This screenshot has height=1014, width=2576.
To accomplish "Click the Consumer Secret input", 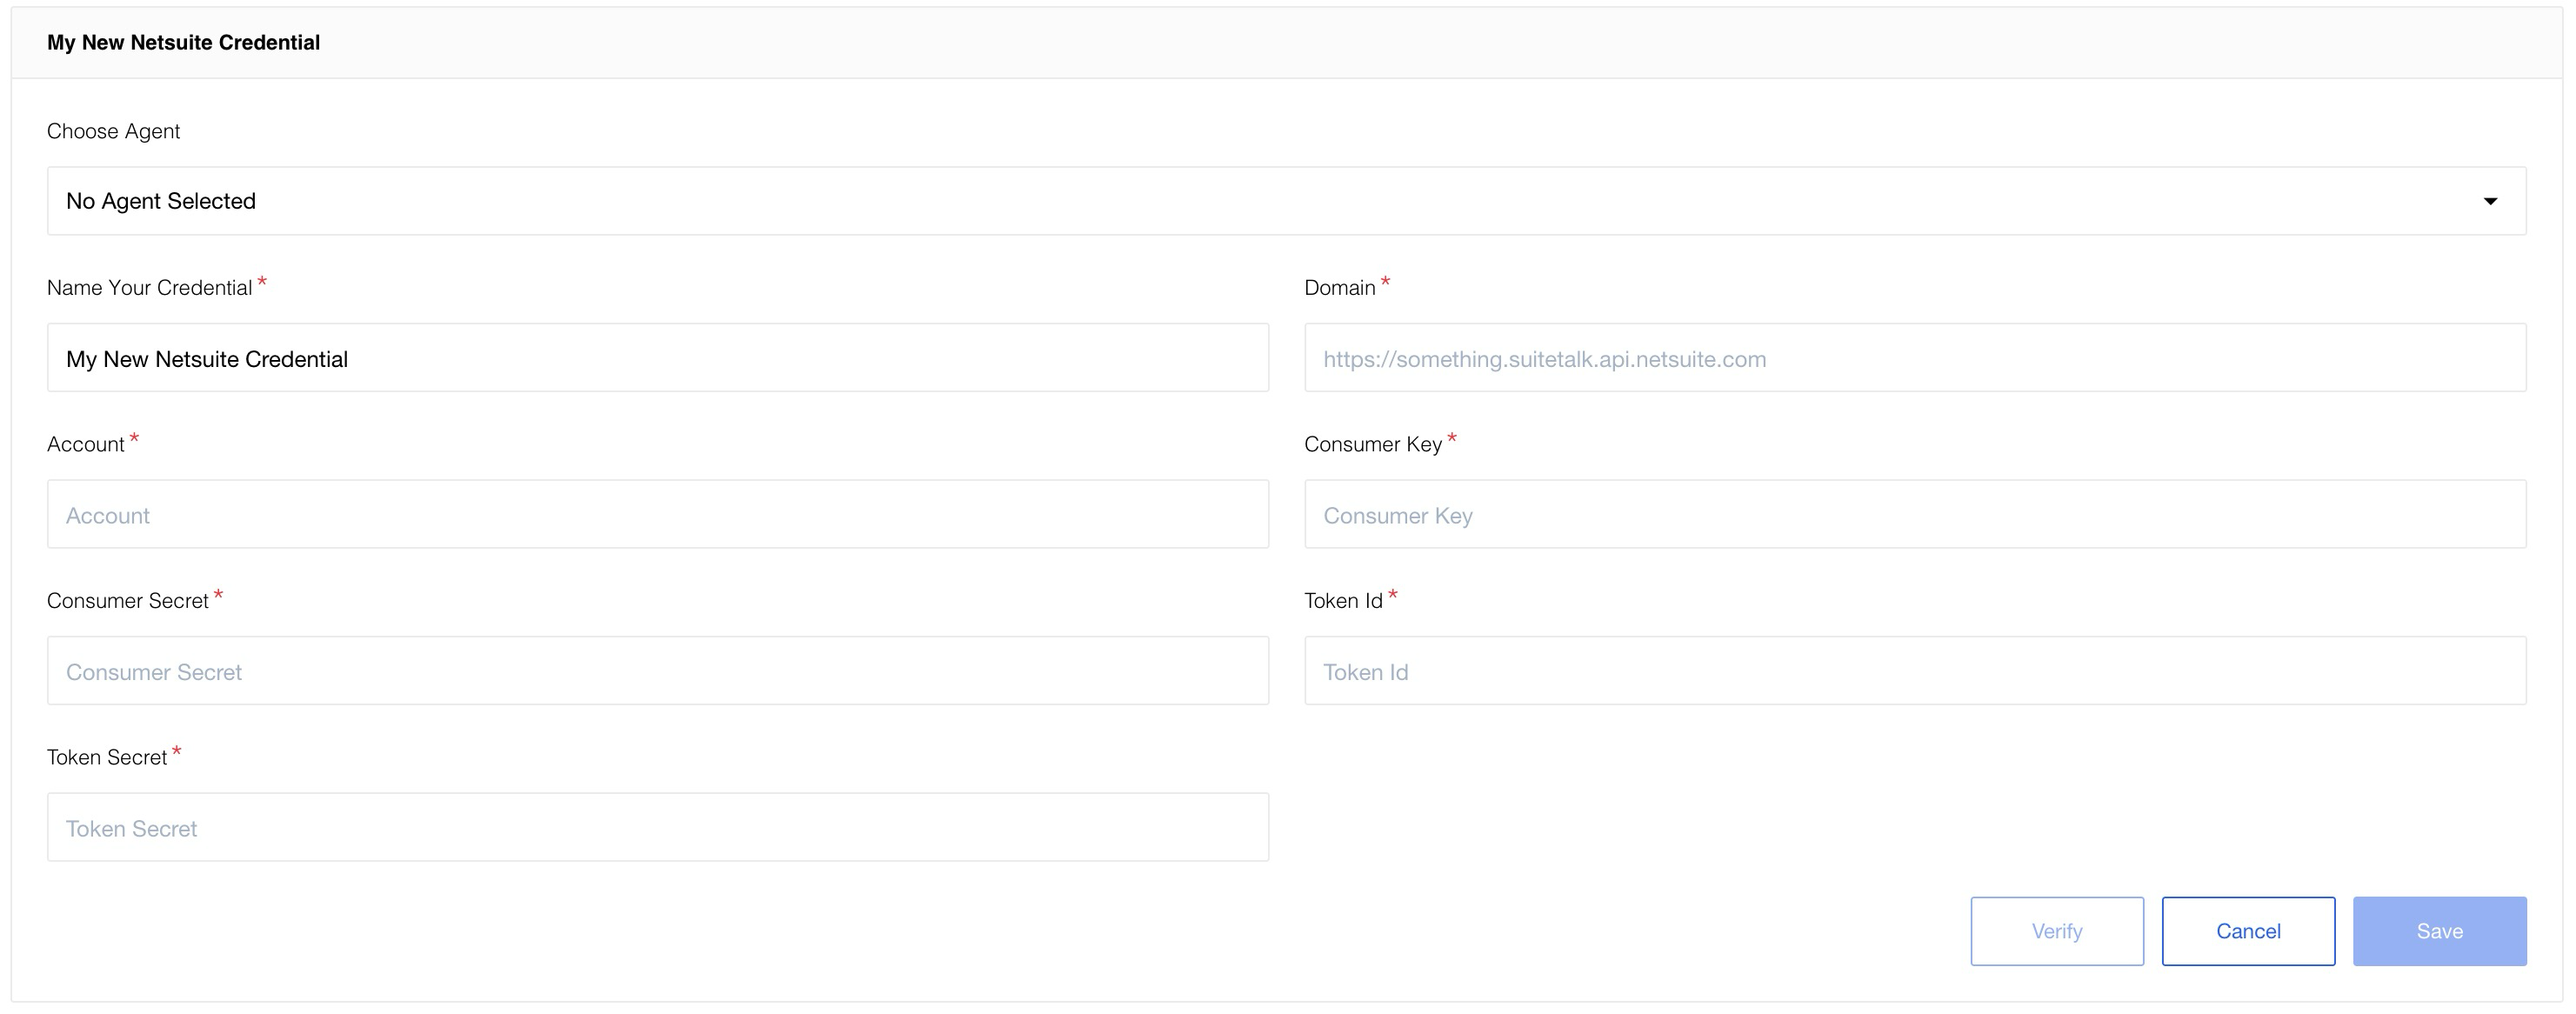I will click(657, 671).
